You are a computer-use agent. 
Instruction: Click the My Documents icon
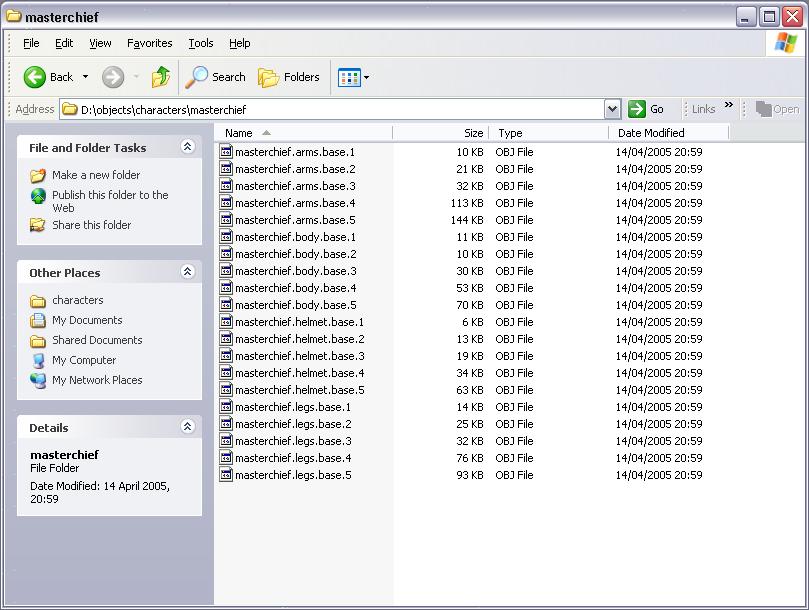(x=38, y=320)
